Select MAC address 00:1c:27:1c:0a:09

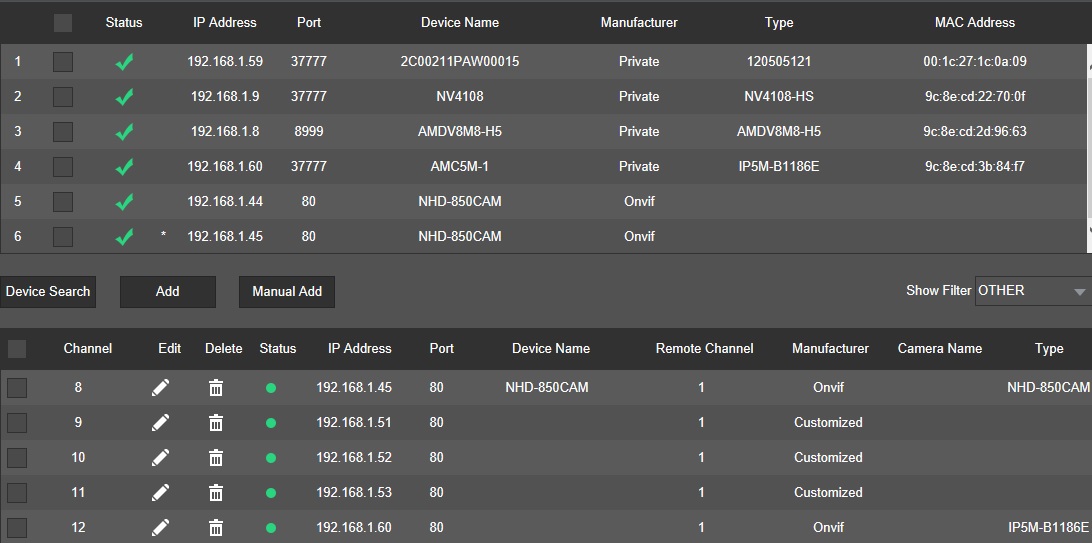(x=975, y=61)
